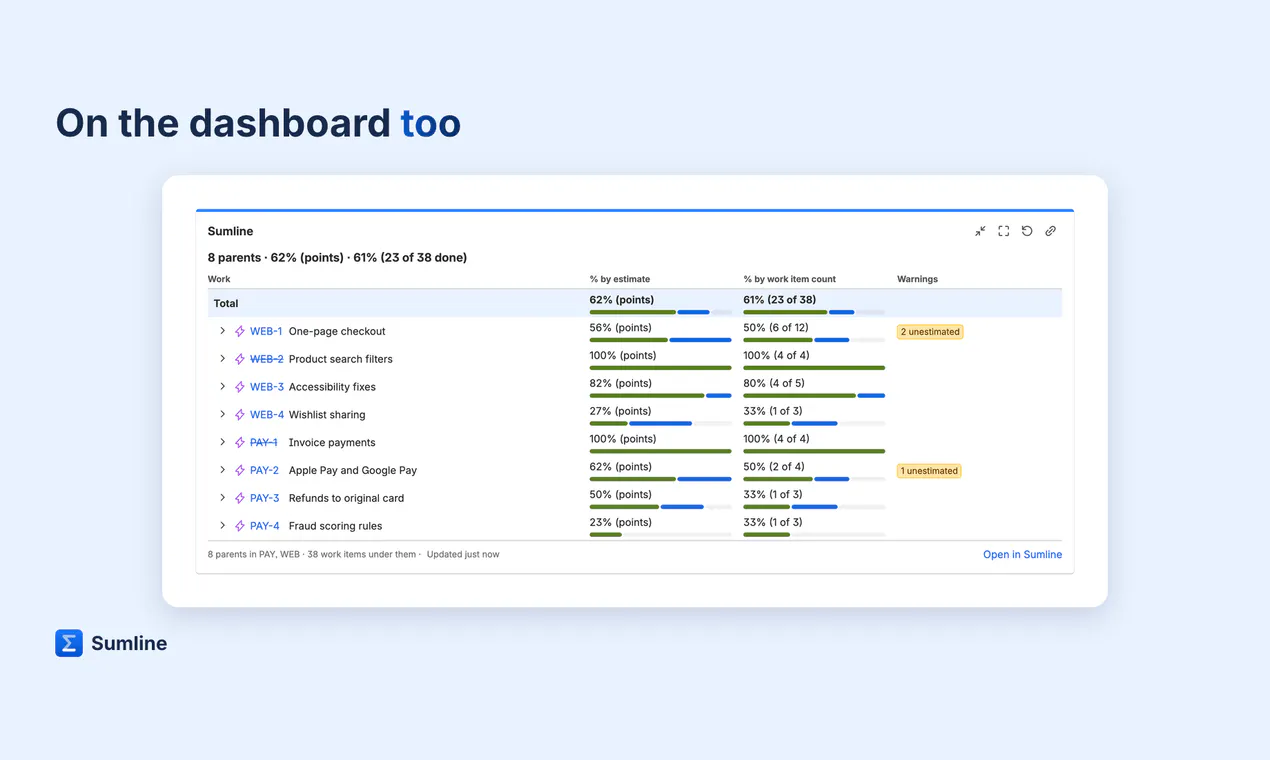Screen dimensions: 1270x760
Task: Open the struck-through WEB-2 issue key
Action: (x=267, y=359)
